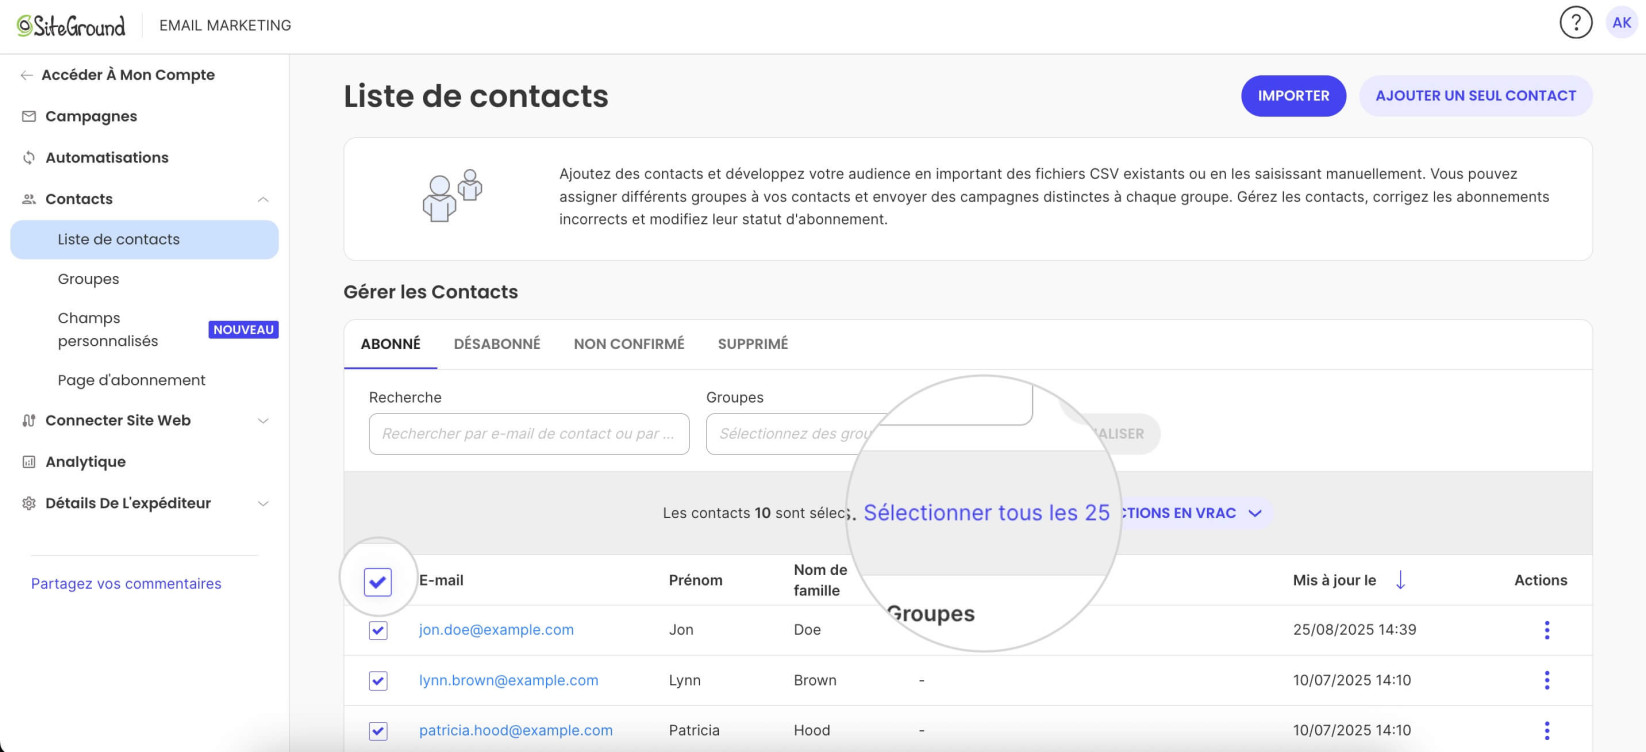The width and height of the screenshot is (1646, 752).
Task: Click Sélectionner tous les 25 link
Action: 986,513
